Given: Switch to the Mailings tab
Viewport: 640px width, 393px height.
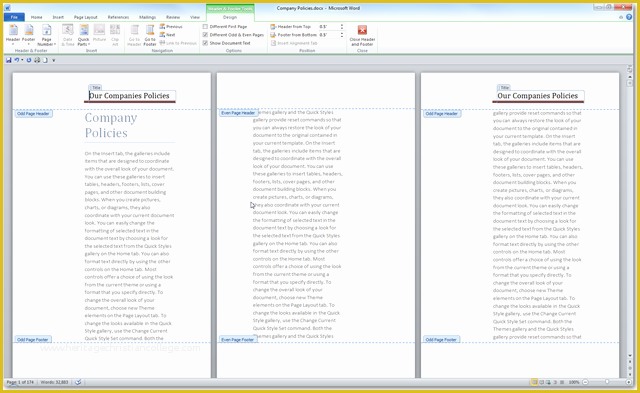Looking at the screenshot, I should [x=147, y=17].
